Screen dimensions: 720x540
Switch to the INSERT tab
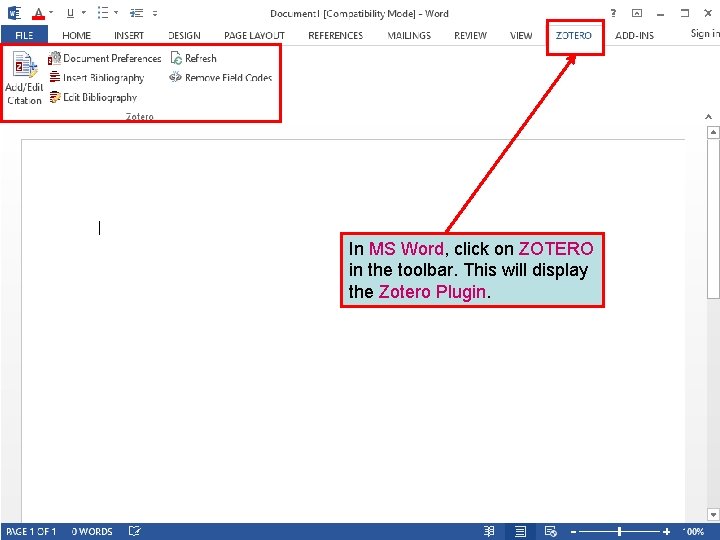coord(129,35)
